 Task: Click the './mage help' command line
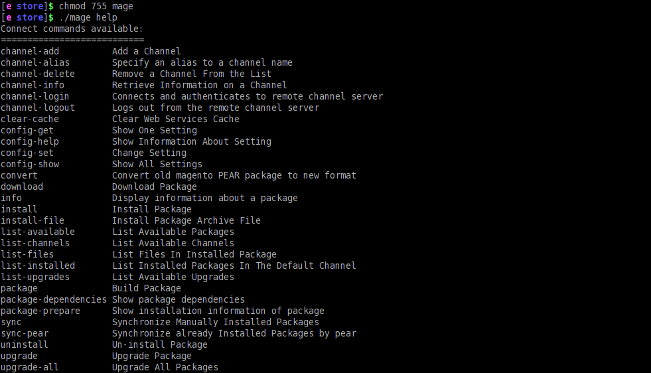click(88, 17)
